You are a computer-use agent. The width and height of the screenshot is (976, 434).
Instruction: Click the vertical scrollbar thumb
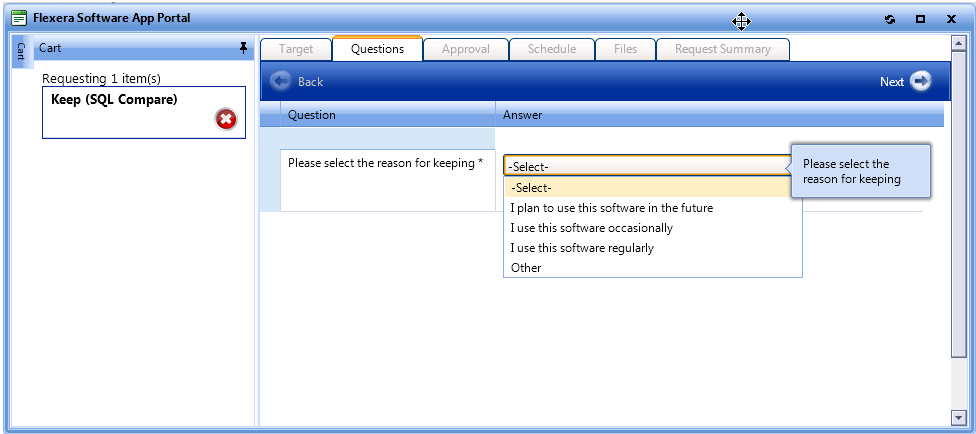click(958, 203)
